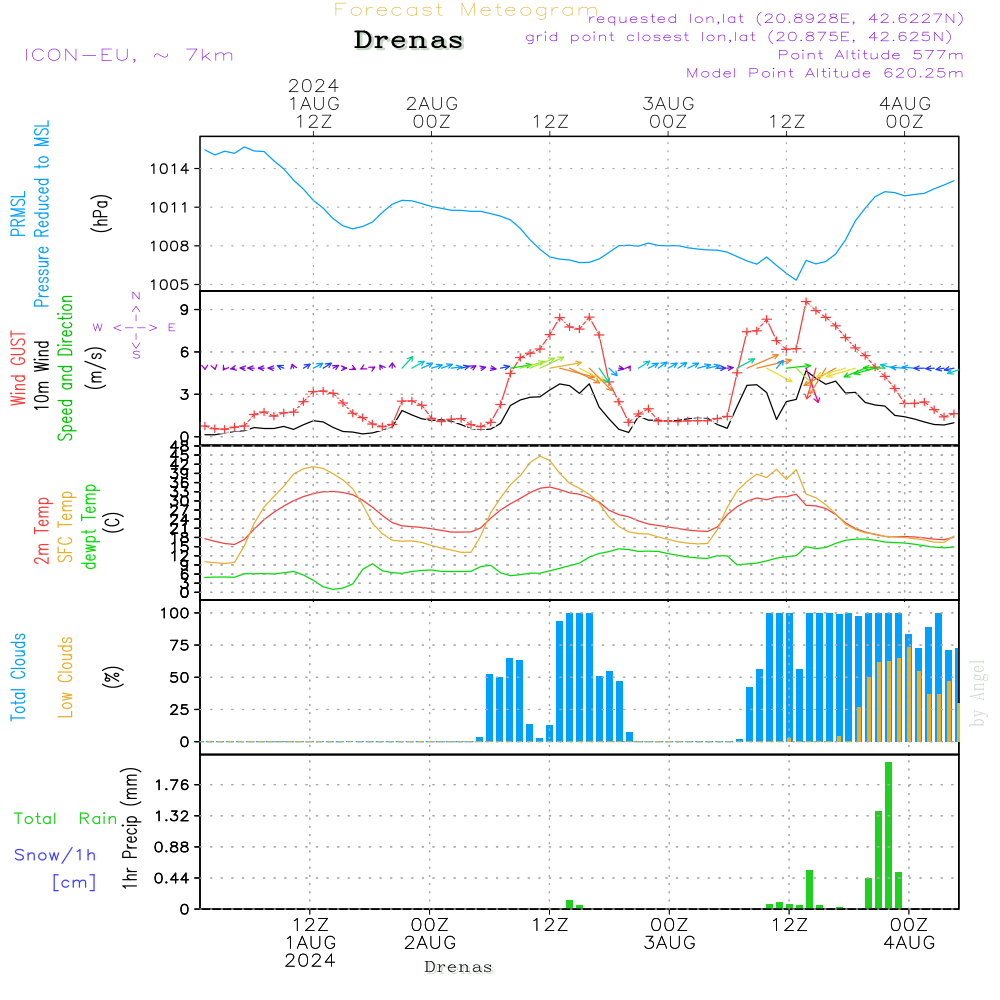
Task: Select the orange 'SFC Temp' label
Action: coord(65,527)
